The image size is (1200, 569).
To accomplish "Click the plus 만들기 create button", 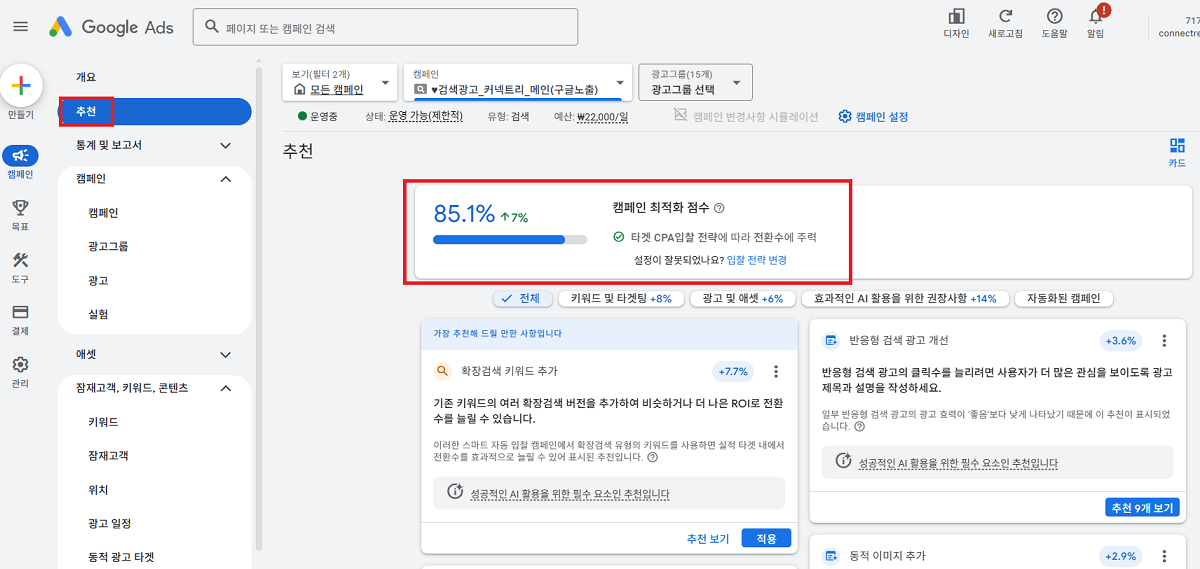I will point(21,86).
